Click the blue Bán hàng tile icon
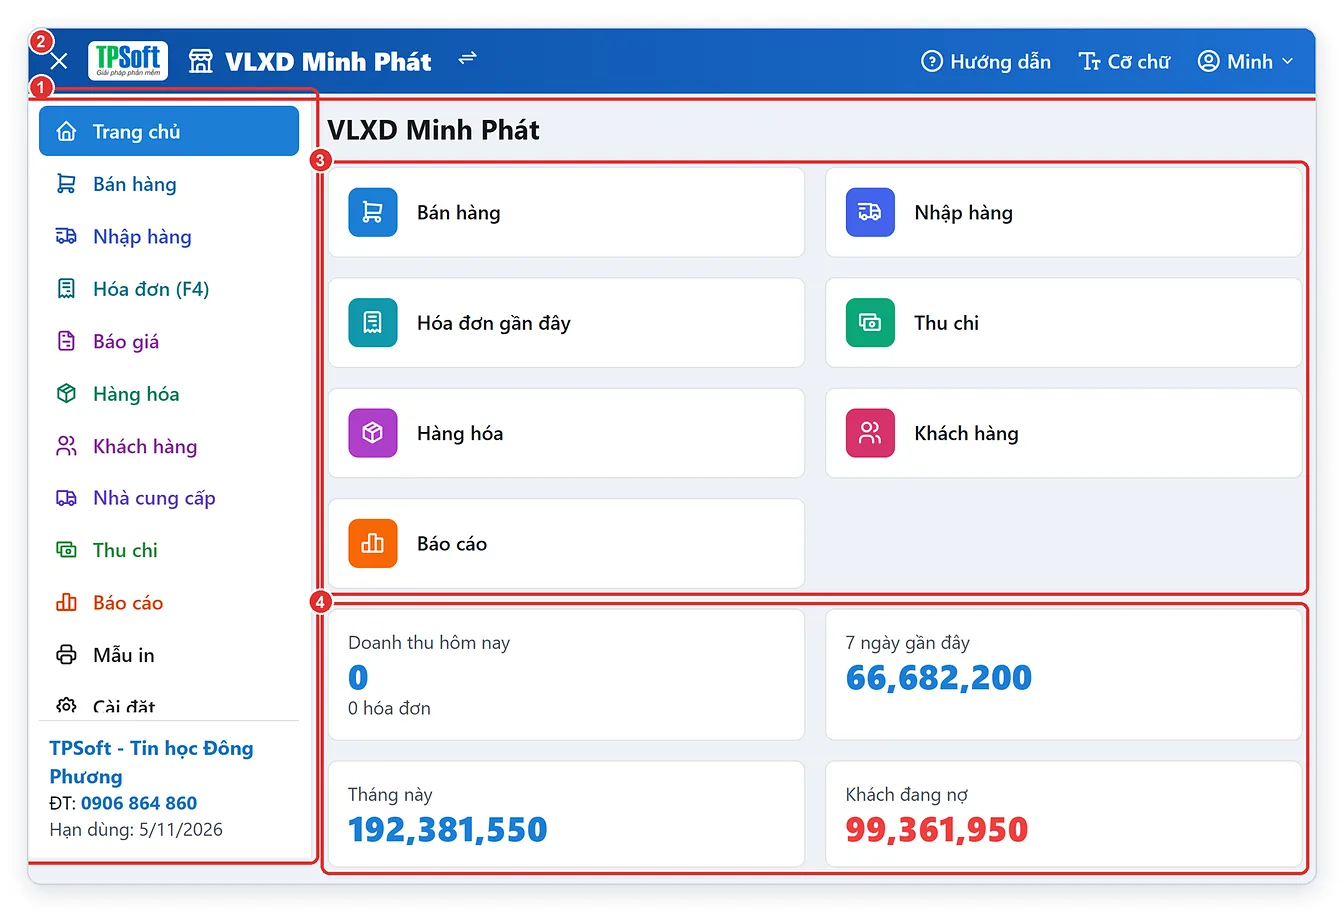Viewport: 1344px width, 912px height. [373, 212]
